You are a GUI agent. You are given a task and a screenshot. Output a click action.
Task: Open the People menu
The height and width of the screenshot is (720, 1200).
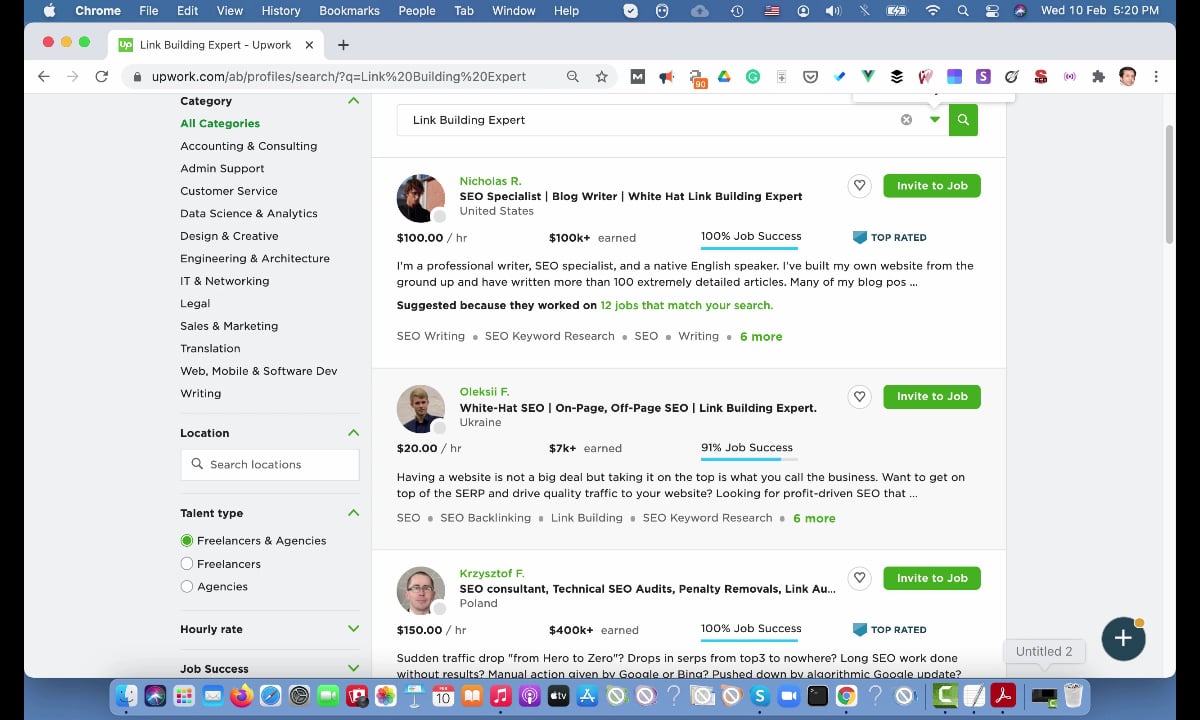(417, 11)
